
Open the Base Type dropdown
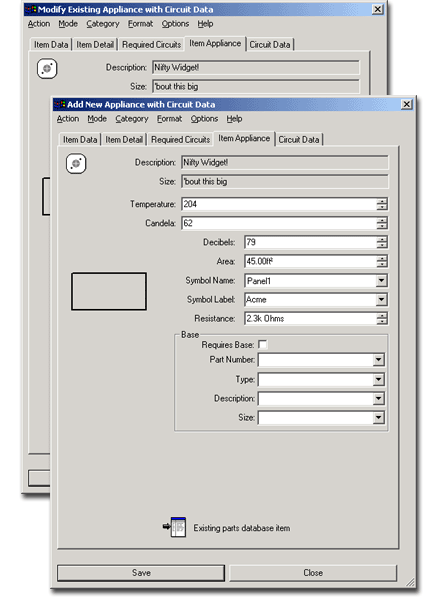(x=378, y=379)
